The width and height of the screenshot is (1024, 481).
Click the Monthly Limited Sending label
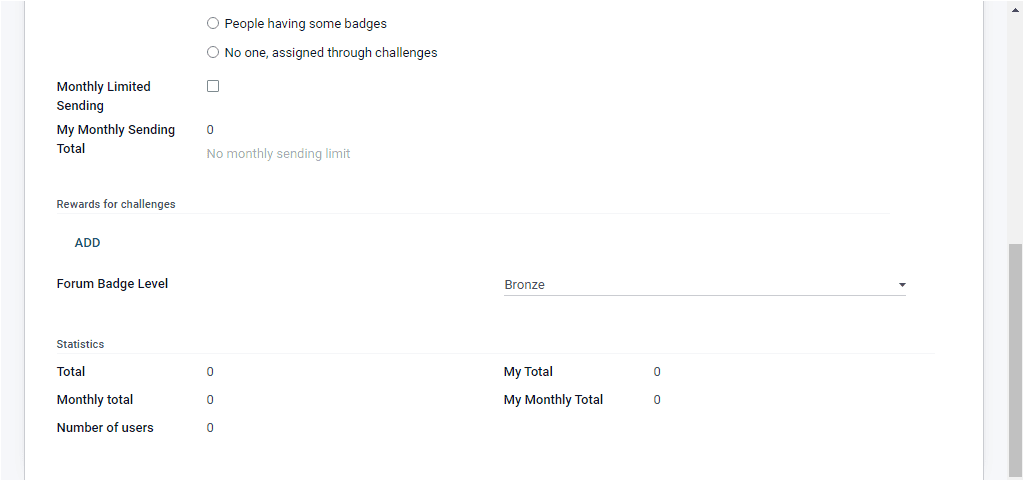point(103,96)
